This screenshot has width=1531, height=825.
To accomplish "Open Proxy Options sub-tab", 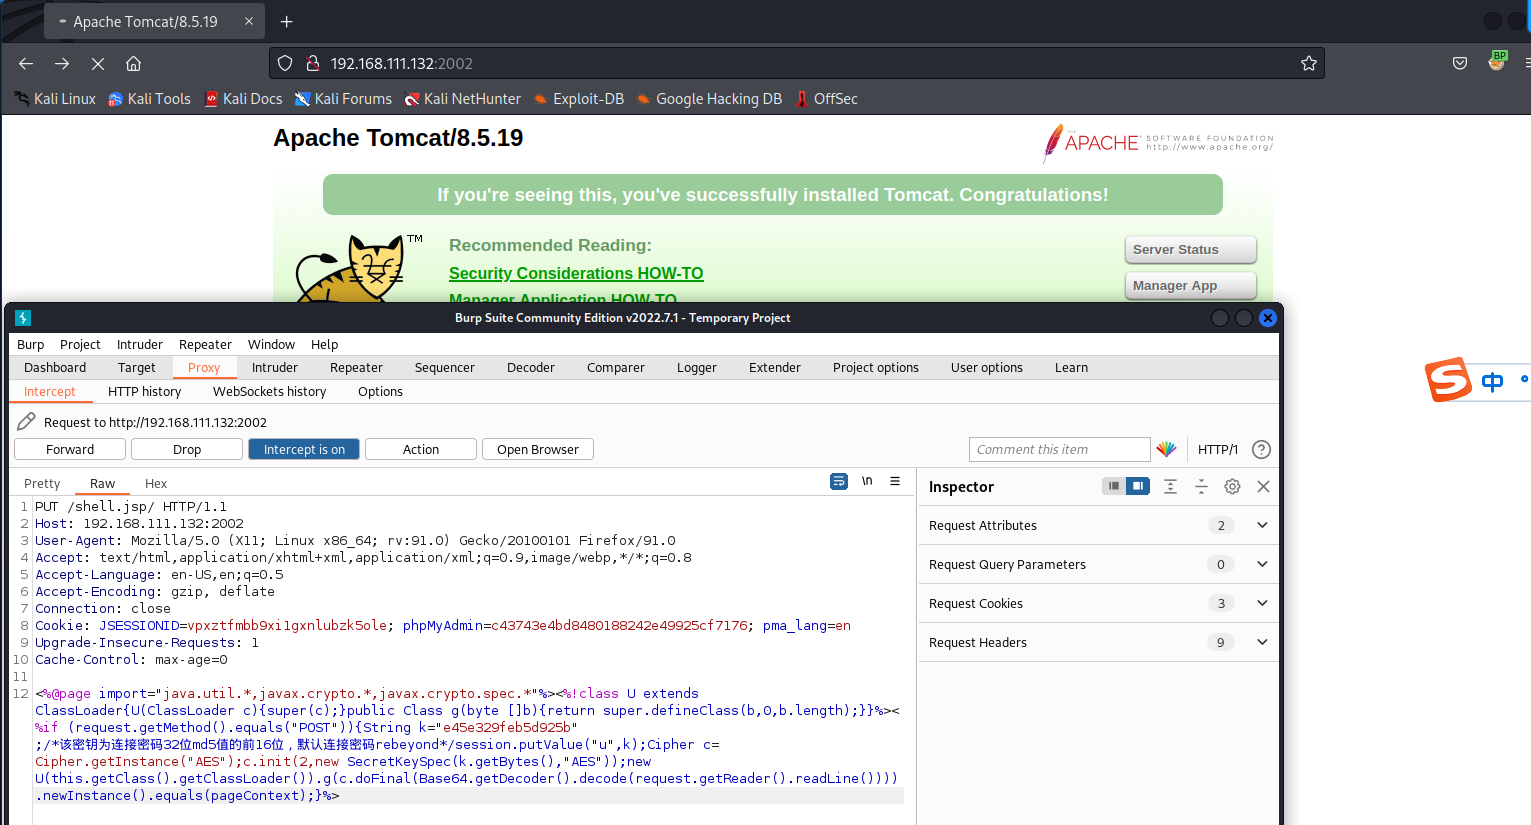I will click(380, 391).
